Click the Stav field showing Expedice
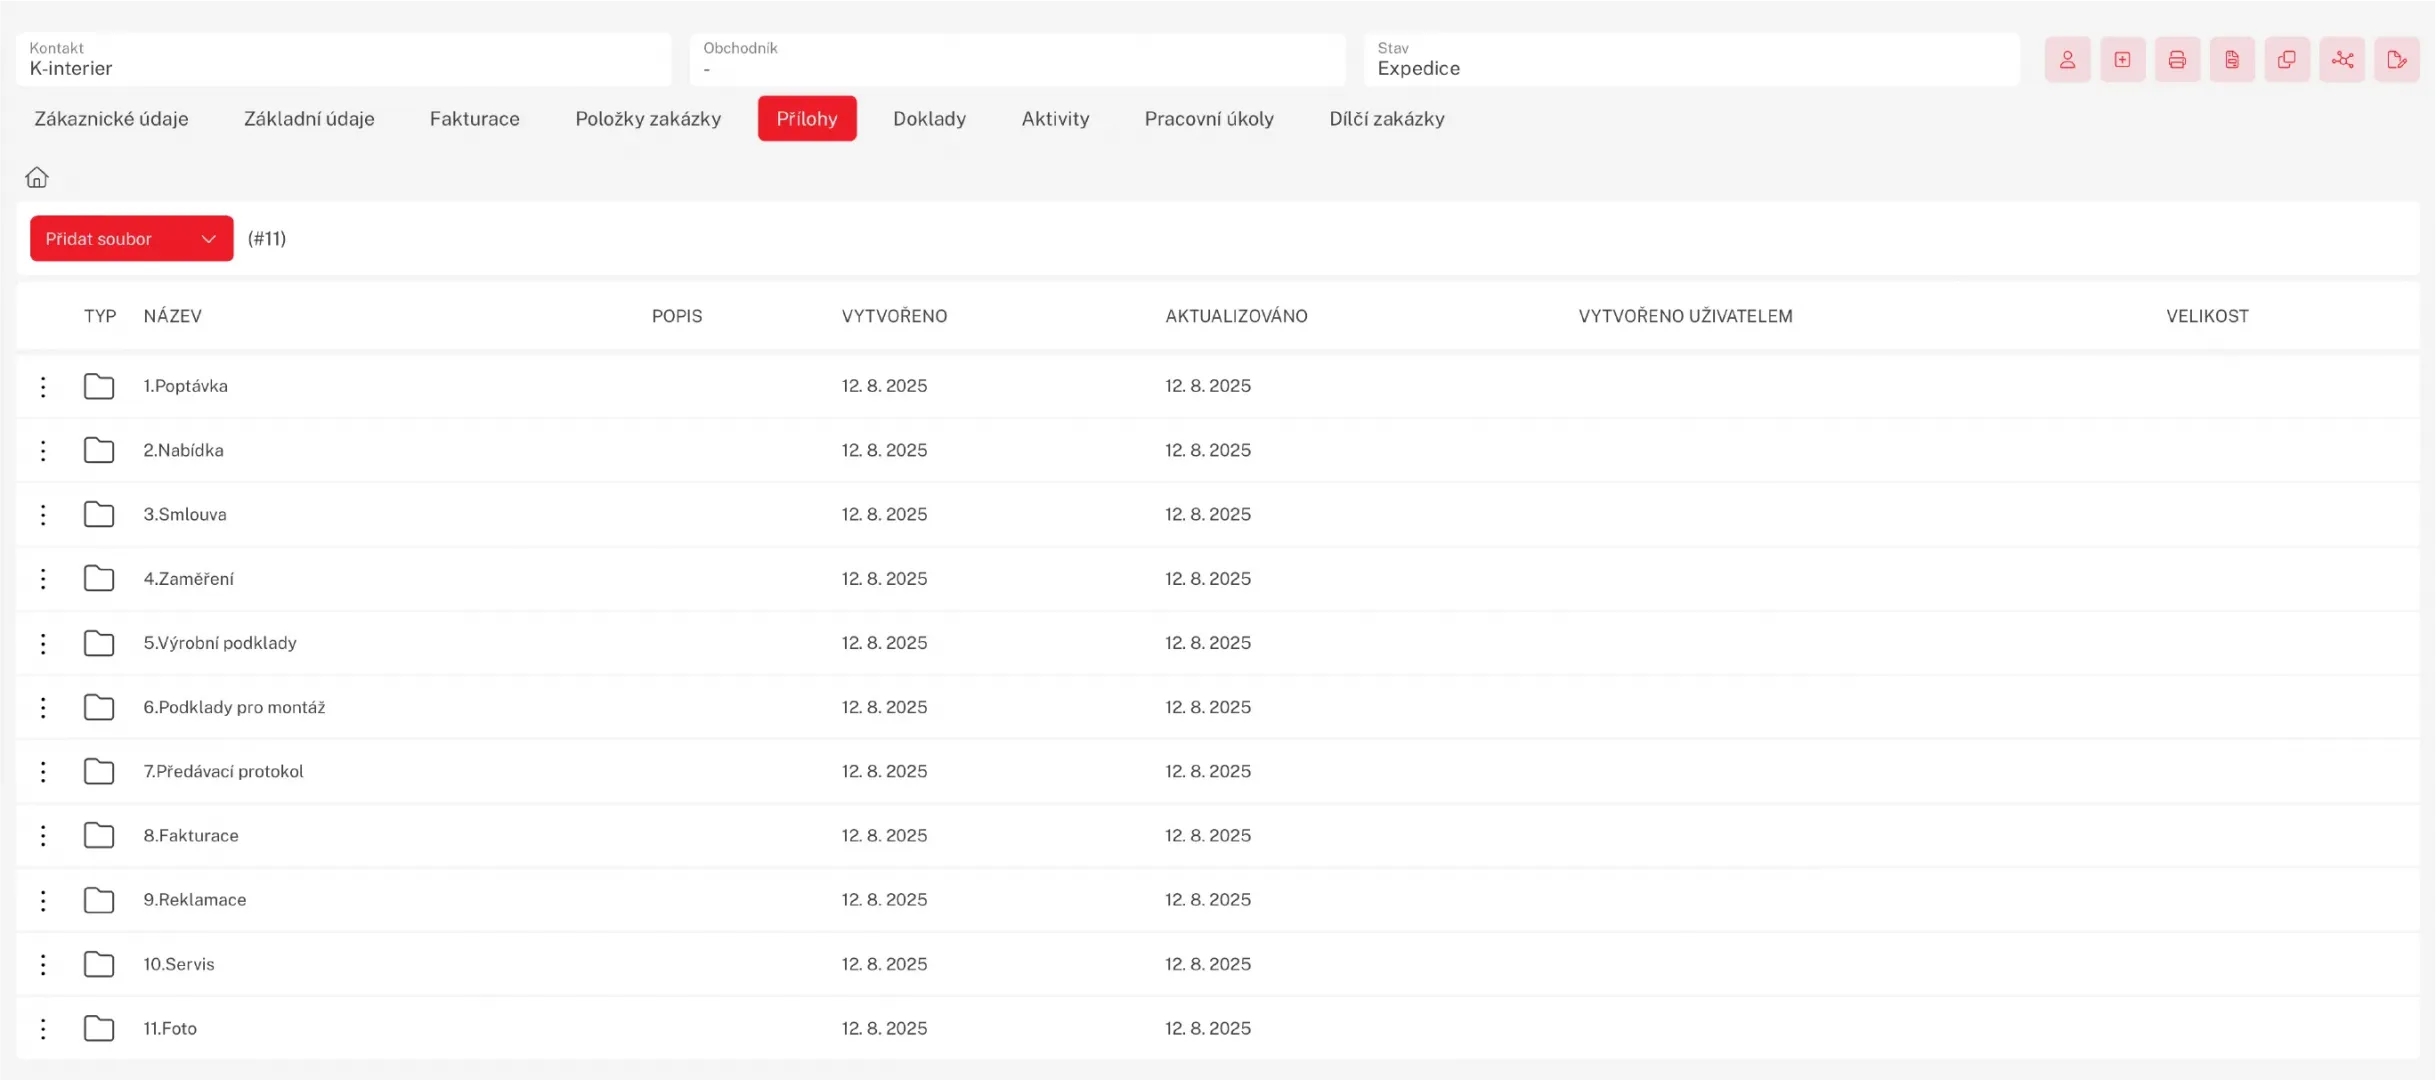The height and width of the screenshot is (1080, 2436). point(1690,60)
